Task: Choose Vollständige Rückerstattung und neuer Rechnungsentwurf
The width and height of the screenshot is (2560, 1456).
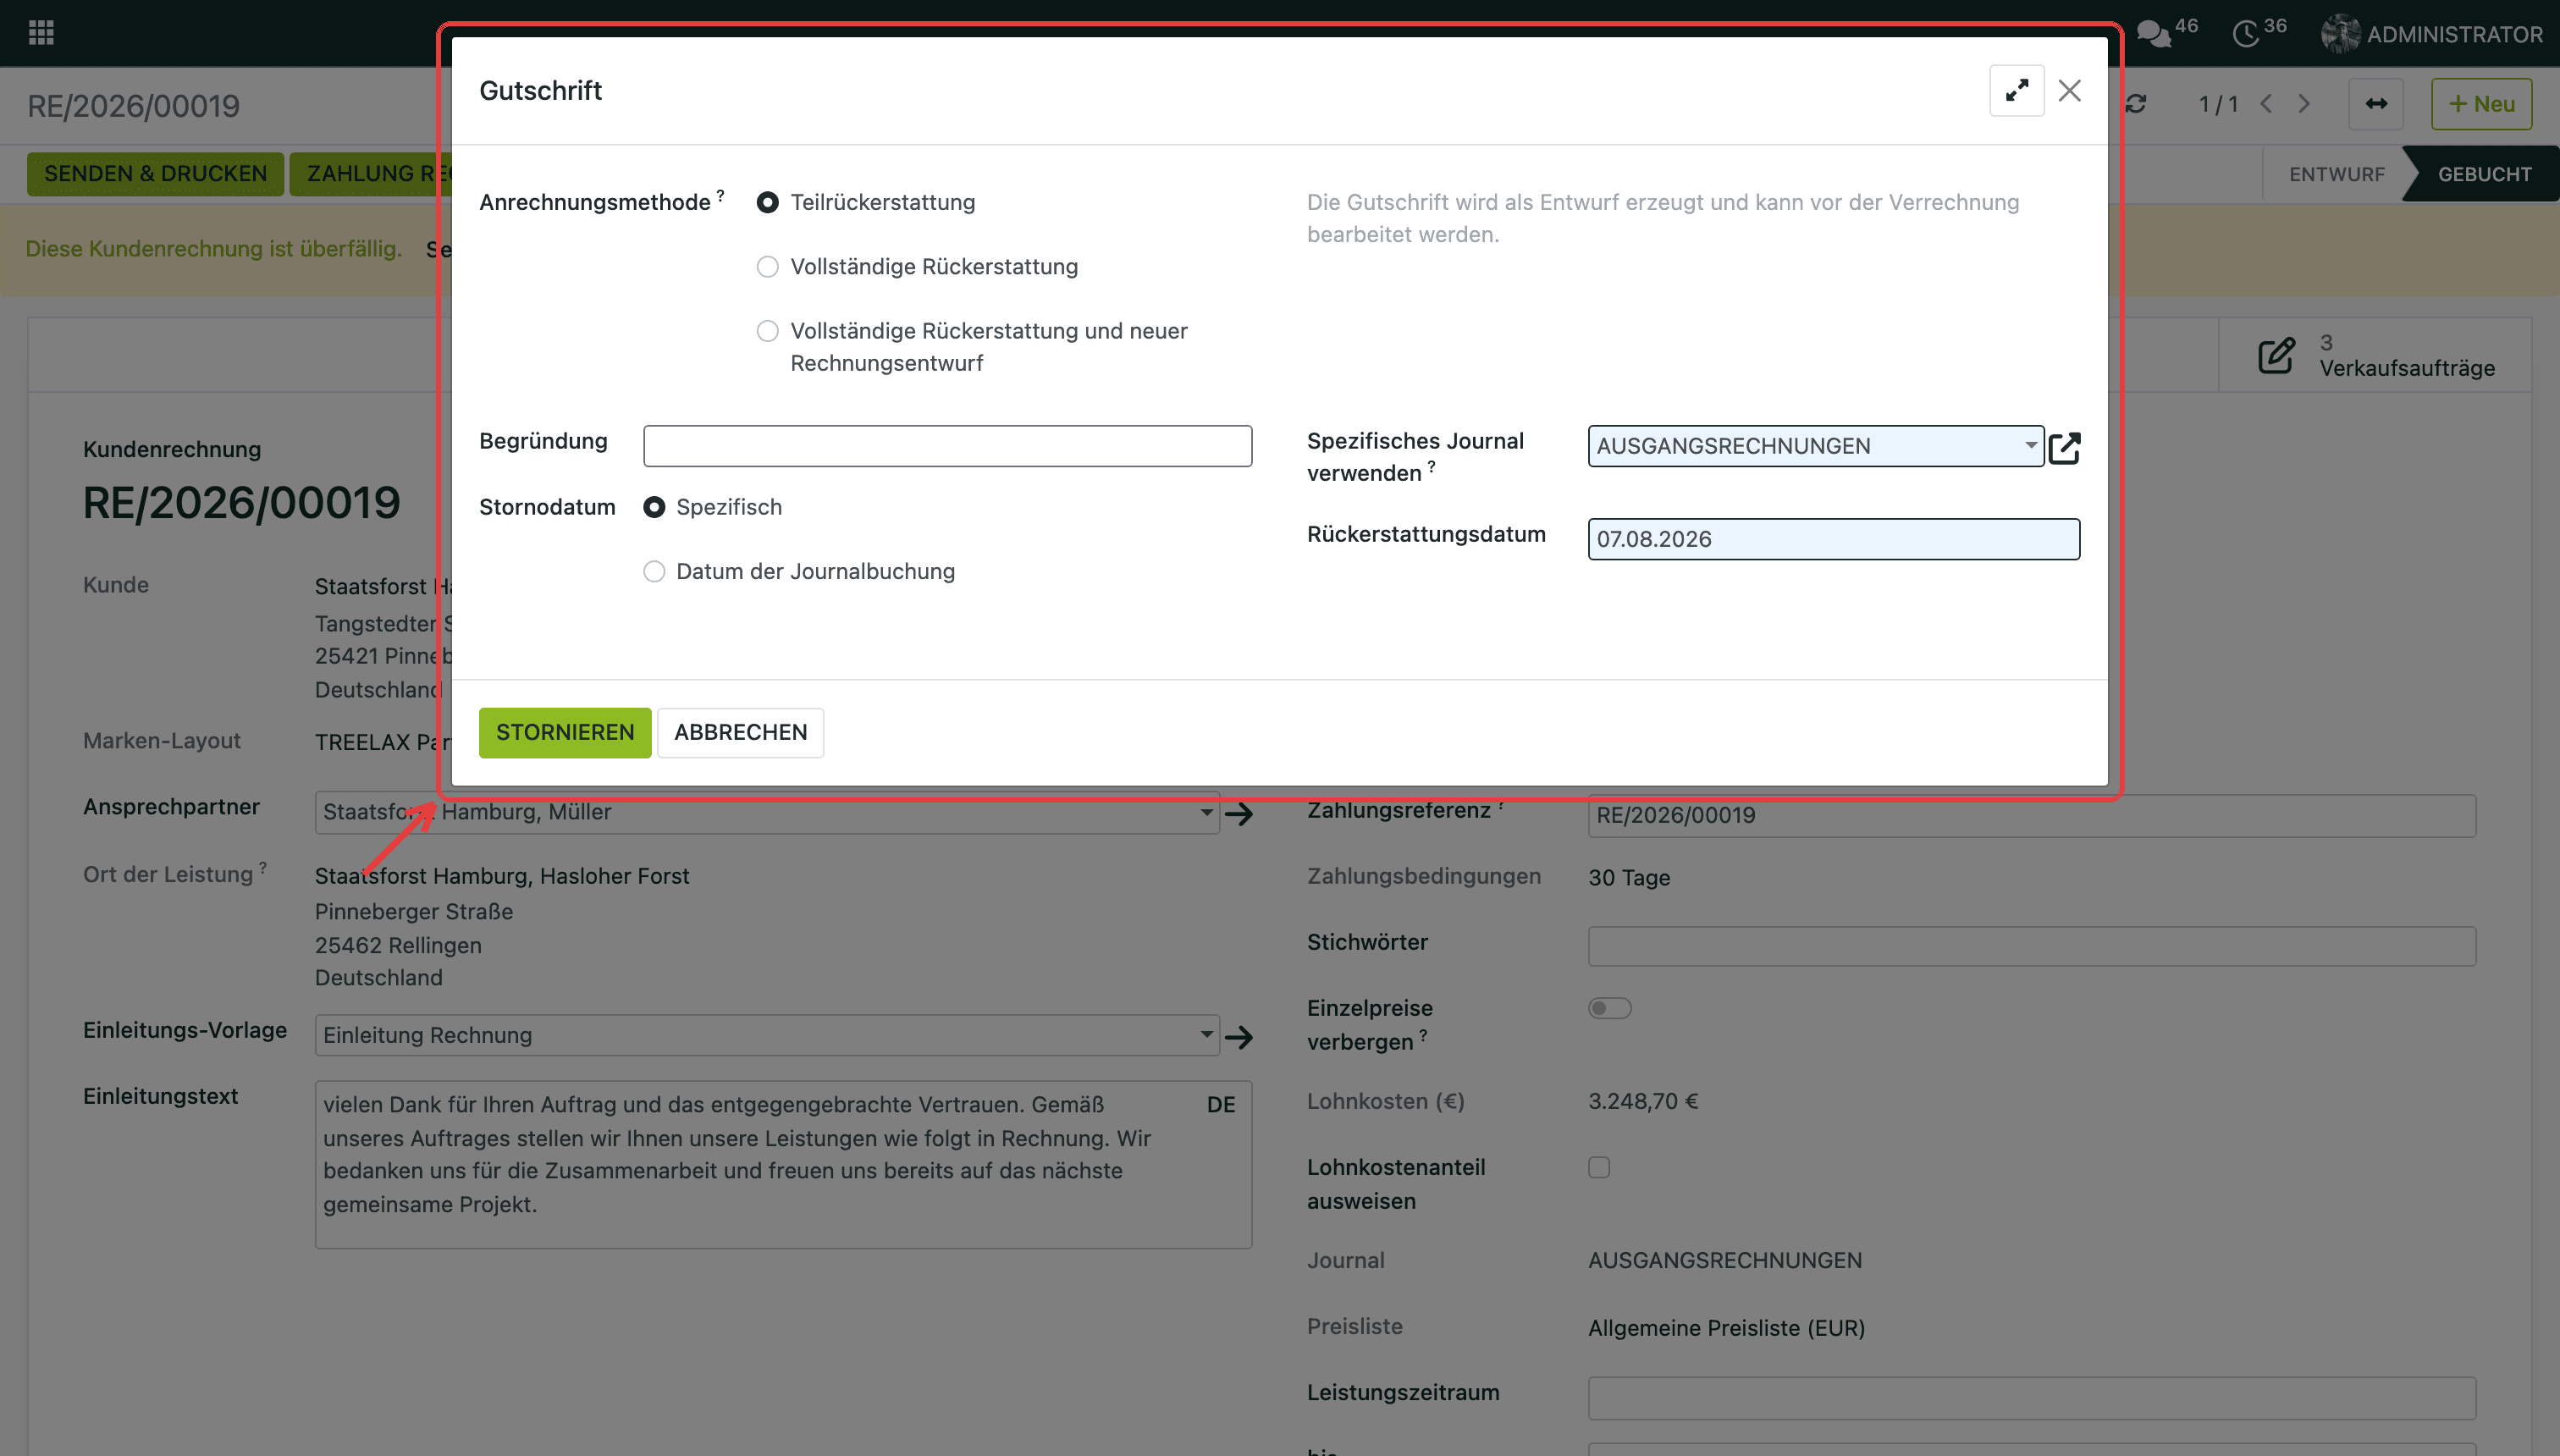Action: click(767, 331)
